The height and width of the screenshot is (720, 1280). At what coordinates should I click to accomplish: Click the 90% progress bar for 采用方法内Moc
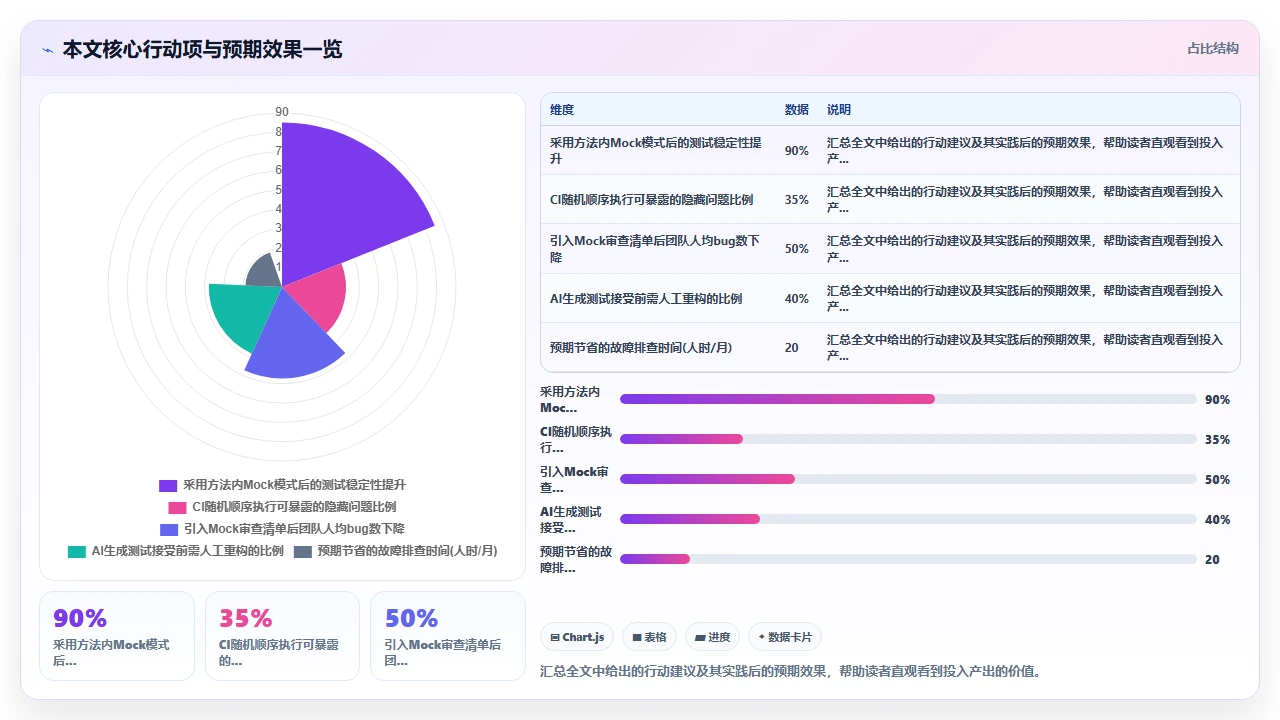908,399
